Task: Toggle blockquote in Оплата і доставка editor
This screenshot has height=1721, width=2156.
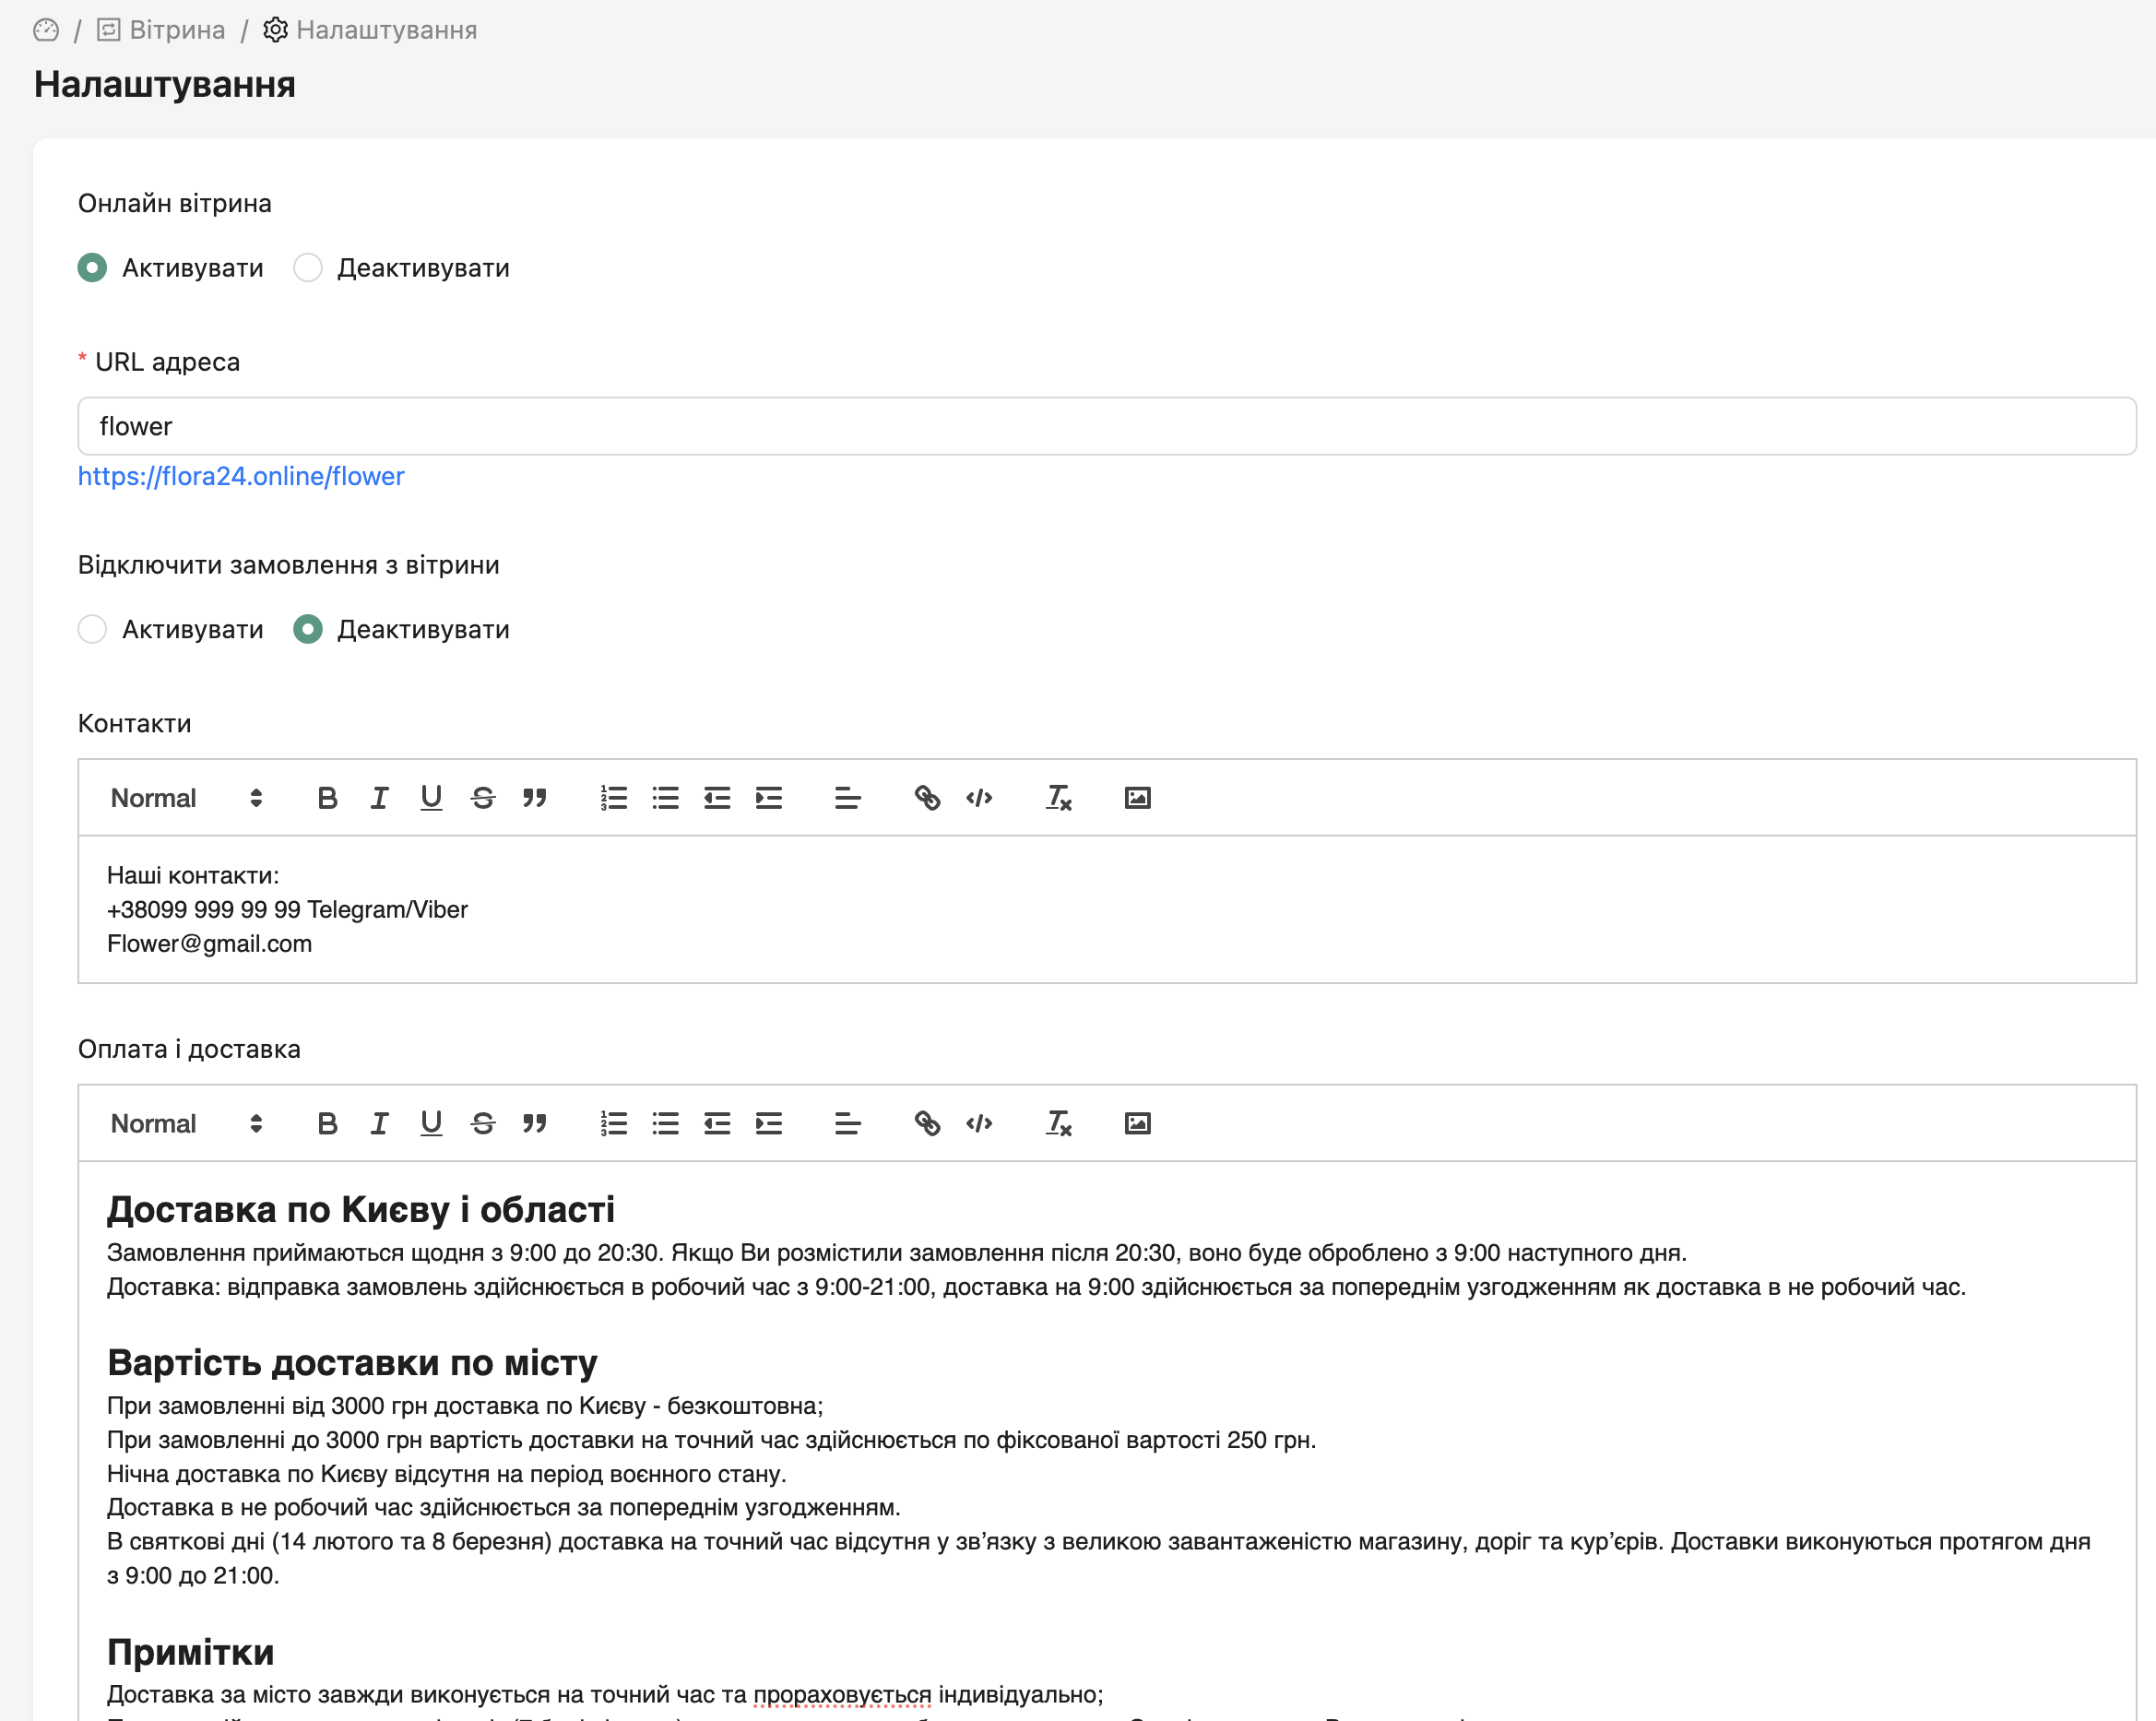Action: (535, 1123)
